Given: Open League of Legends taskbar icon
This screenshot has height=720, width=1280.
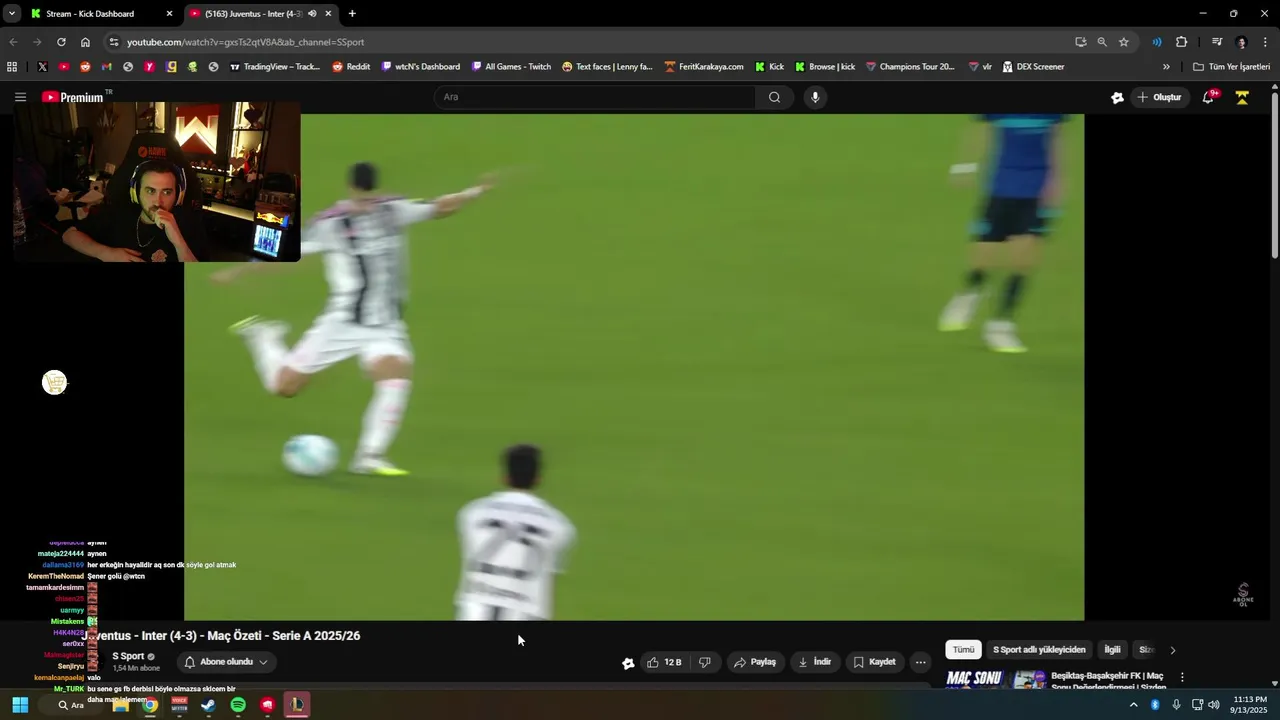Looking at the screenshot, I should (297, 705).
